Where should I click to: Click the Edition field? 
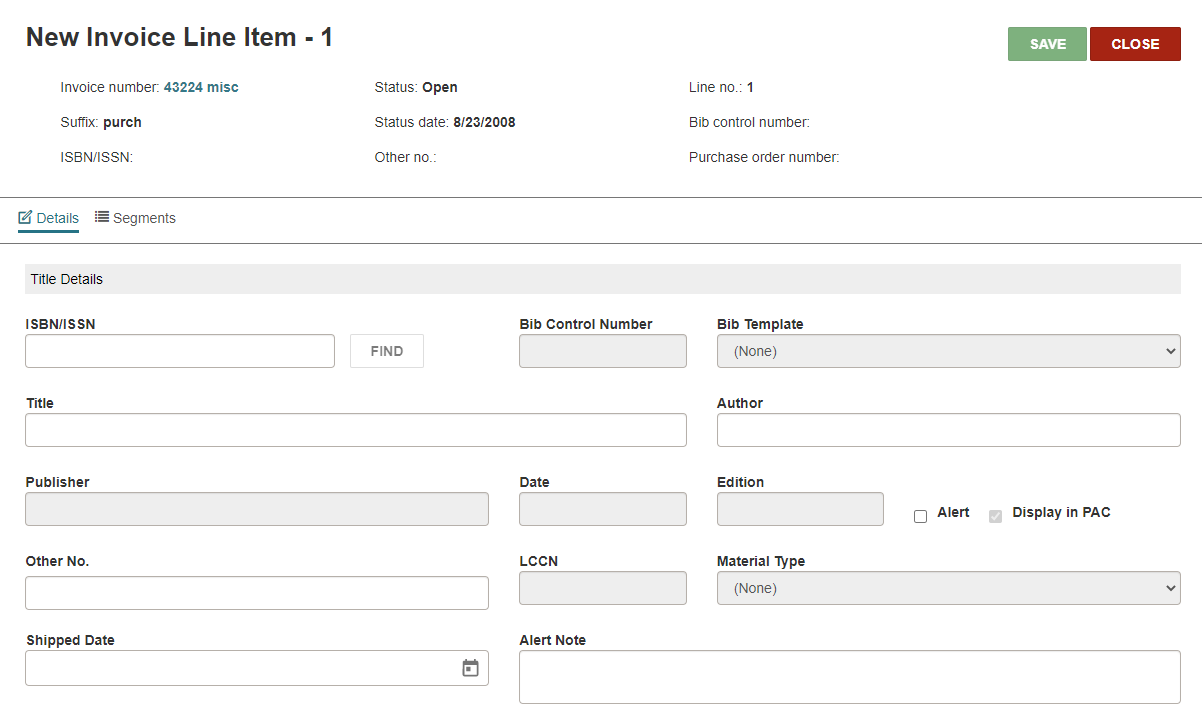coord(800,509)
